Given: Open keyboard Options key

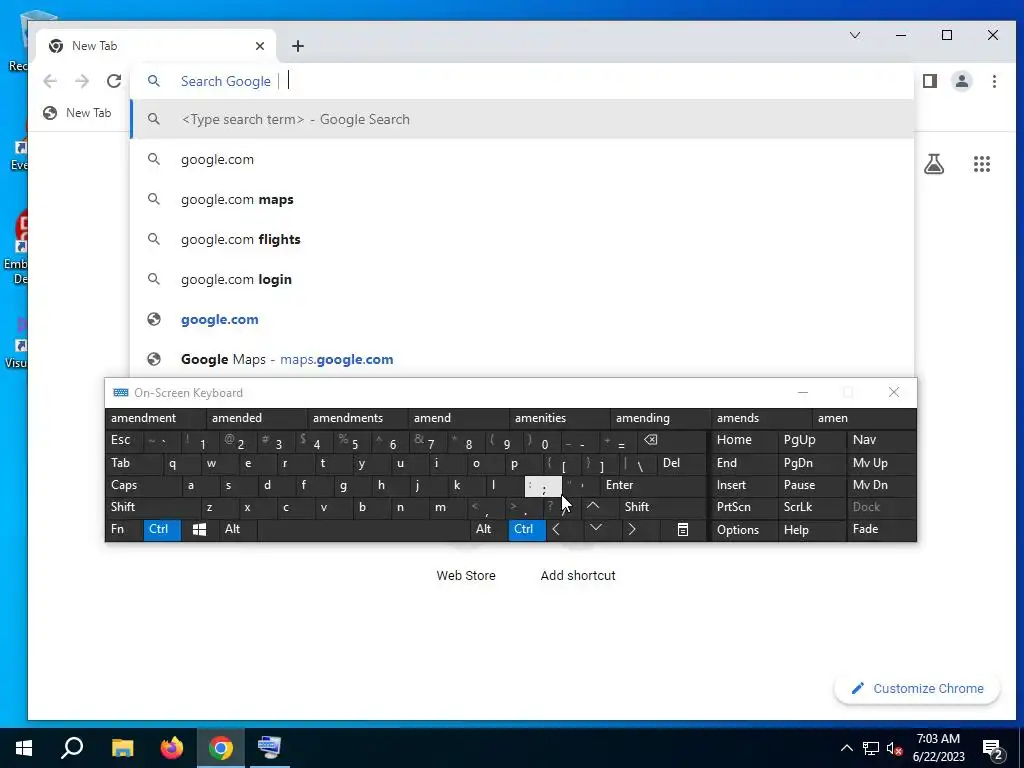Looking at the screenshot, I should point(744,530).
